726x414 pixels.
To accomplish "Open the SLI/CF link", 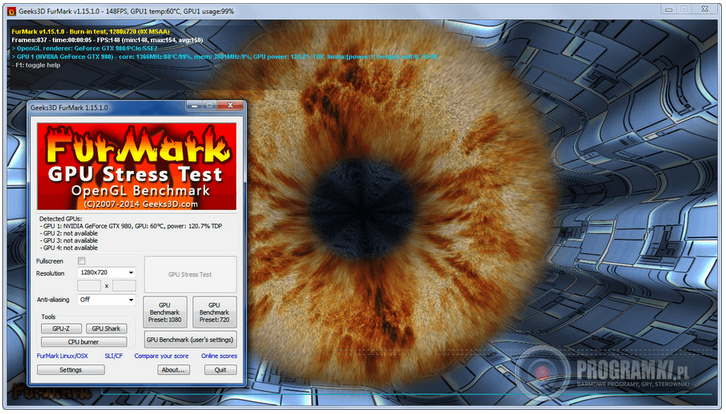I will (113, 356).
